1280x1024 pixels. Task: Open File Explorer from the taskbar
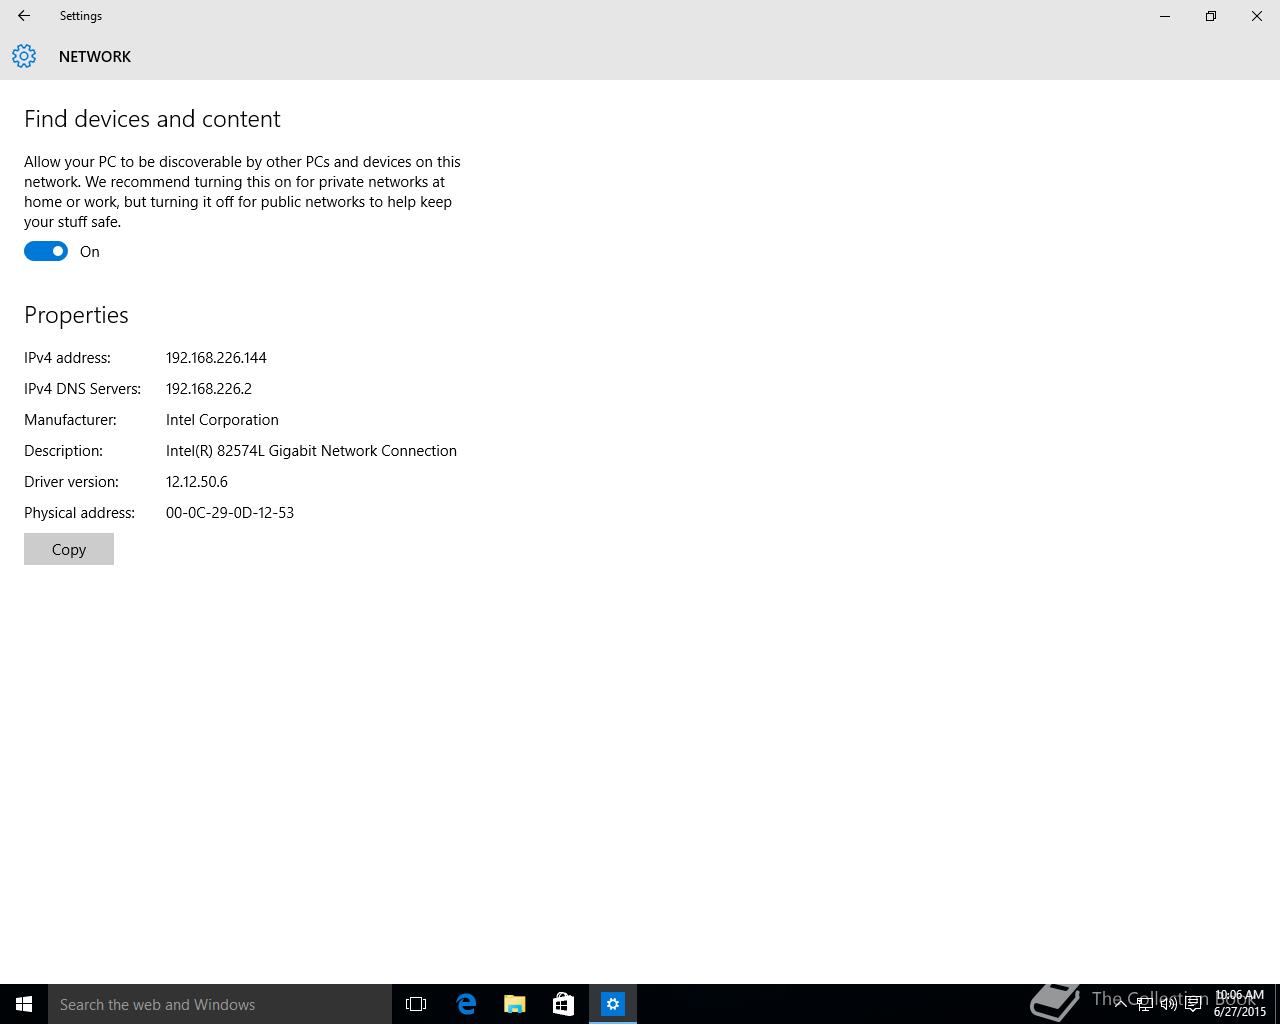coord(515,1004)
